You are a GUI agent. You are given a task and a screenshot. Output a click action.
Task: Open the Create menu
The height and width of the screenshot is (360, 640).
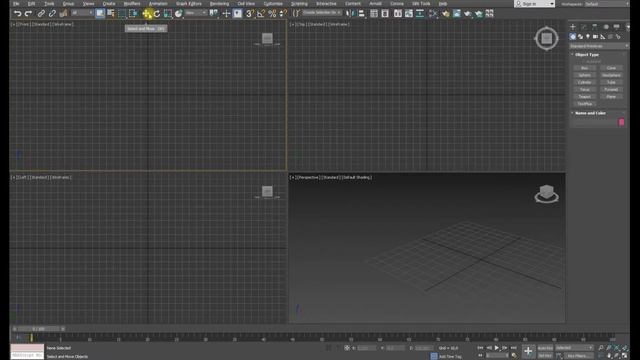tap(109, 4)
